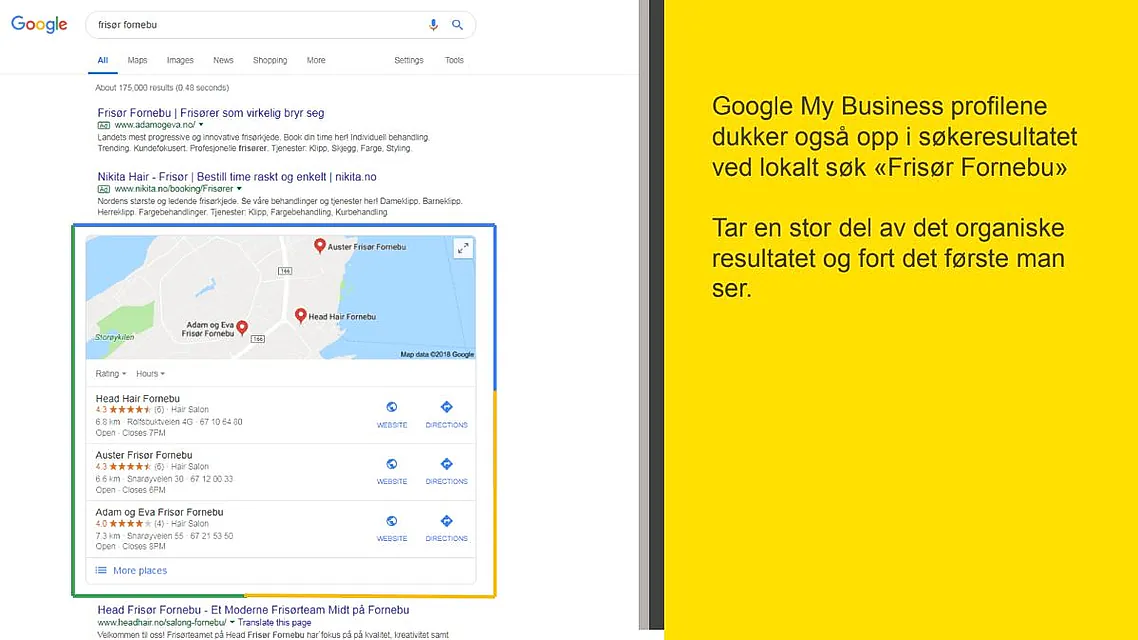Image resolution: width=1138 pixels, height=640 pixels.
Task: Click the Adam og Eva Frisør map pin
Action: click(242, 328)
